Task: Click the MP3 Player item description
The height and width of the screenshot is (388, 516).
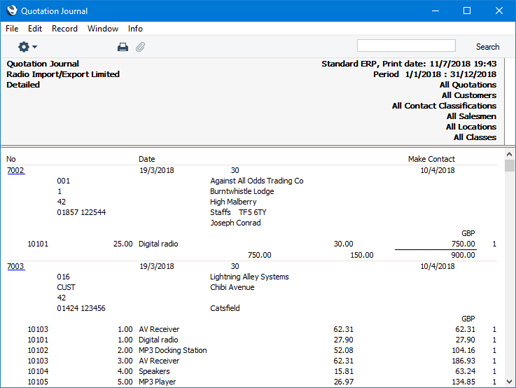Action: pyautogui.click(x=157, y=382)
